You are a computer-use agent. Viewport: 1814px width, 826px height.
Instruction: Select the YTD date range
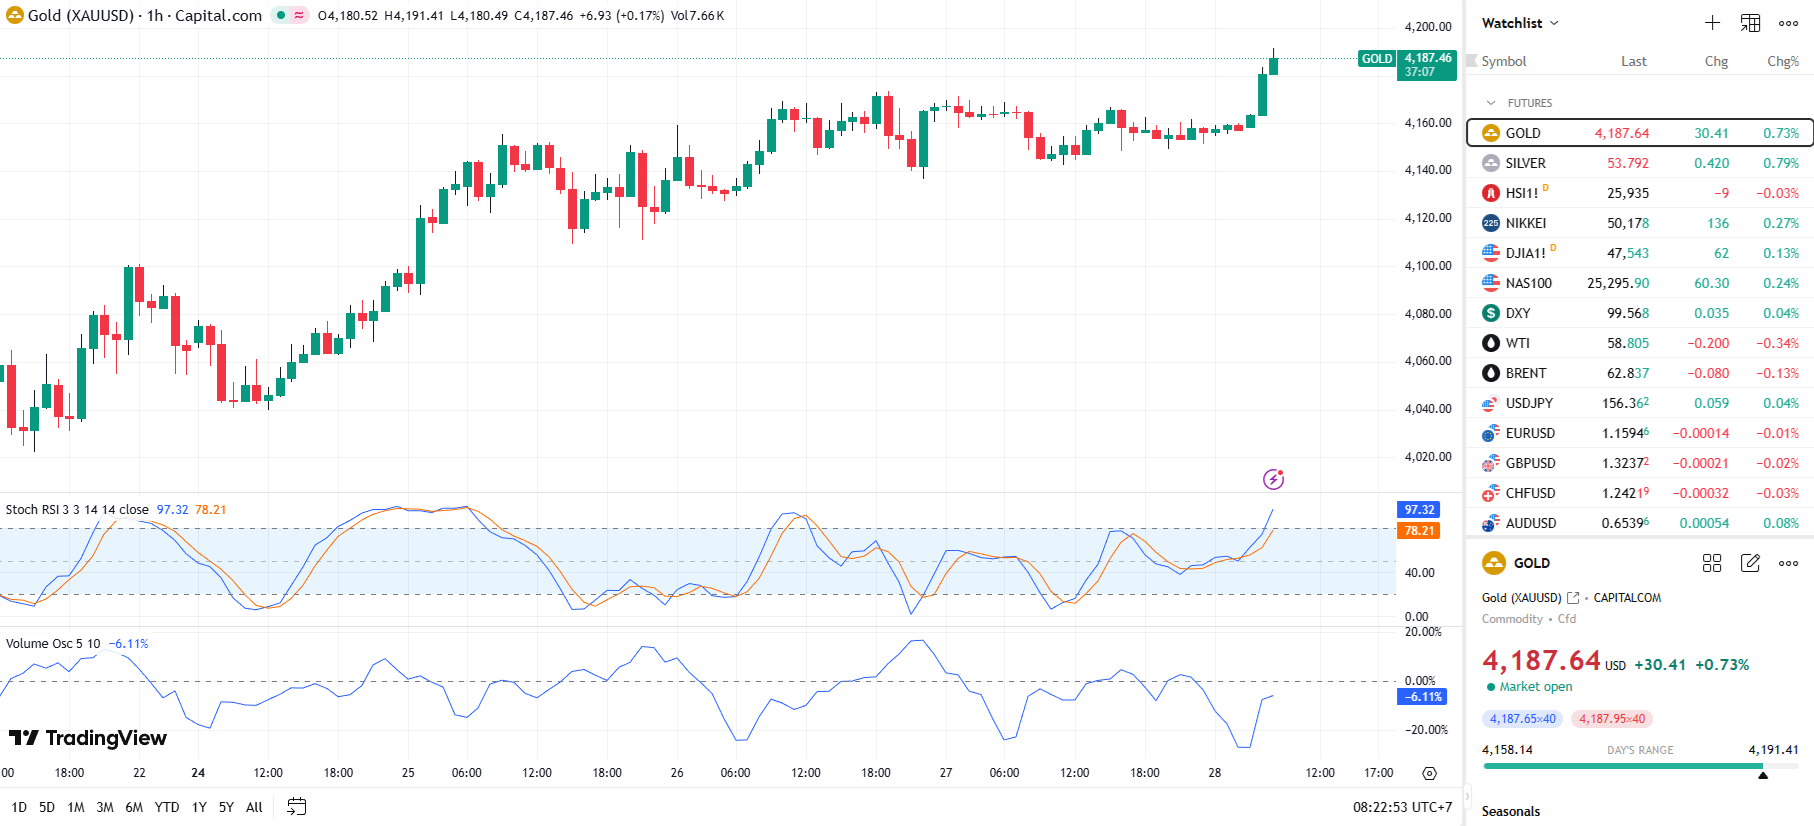(167, 807)
